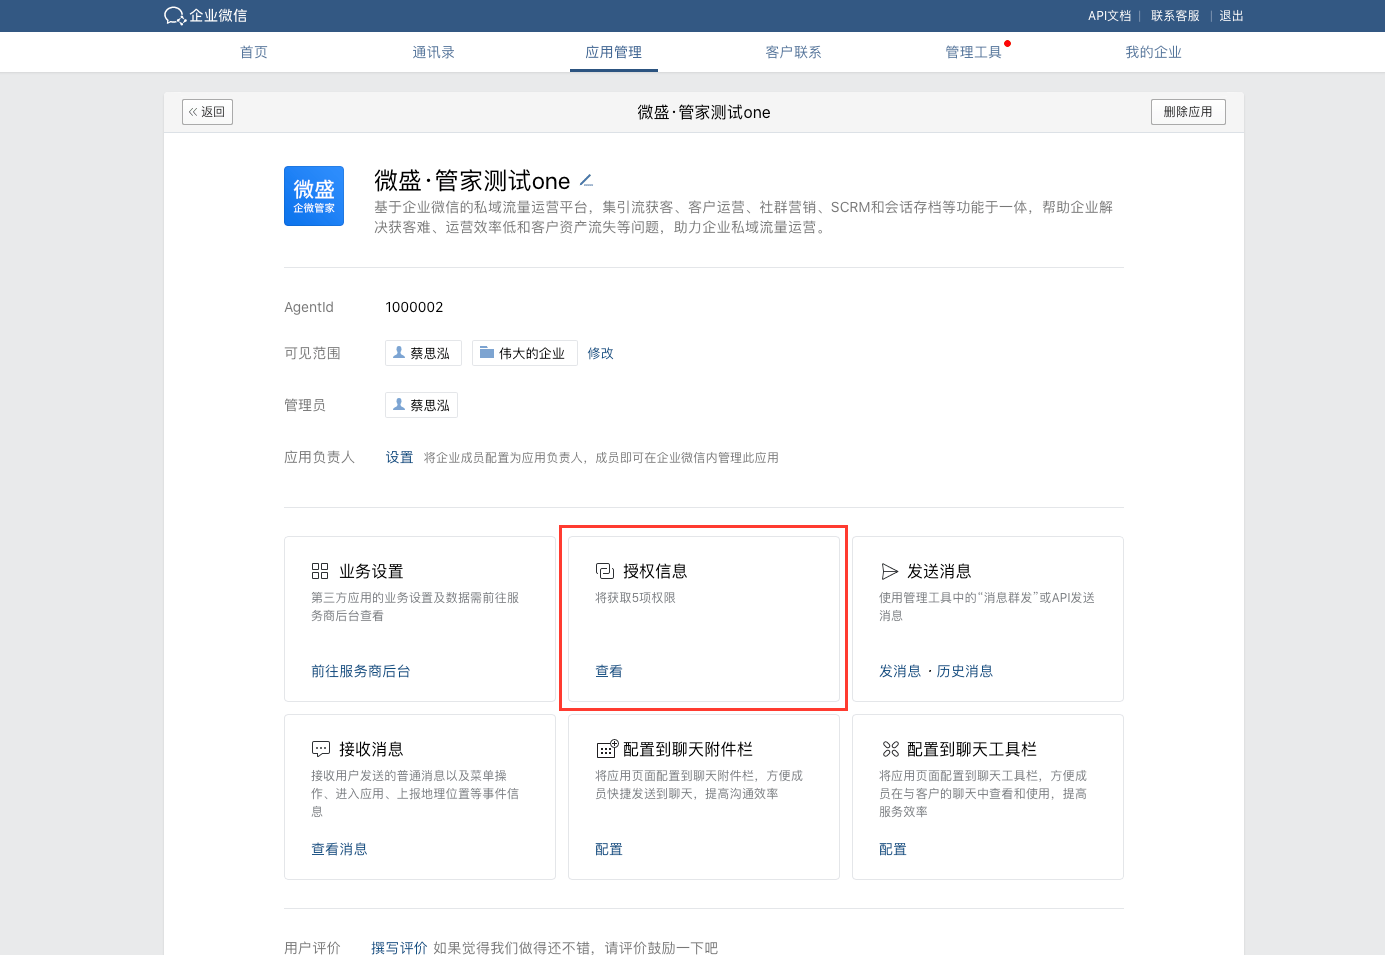Click the 授权信息 card icon
1385x955 pixels.
click(604, 571)
